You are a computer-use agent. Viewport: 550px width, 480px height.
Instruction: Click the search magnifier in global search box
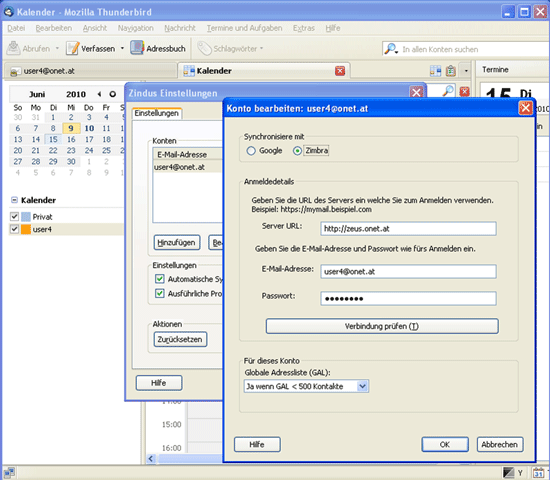[x=391, y=49]
